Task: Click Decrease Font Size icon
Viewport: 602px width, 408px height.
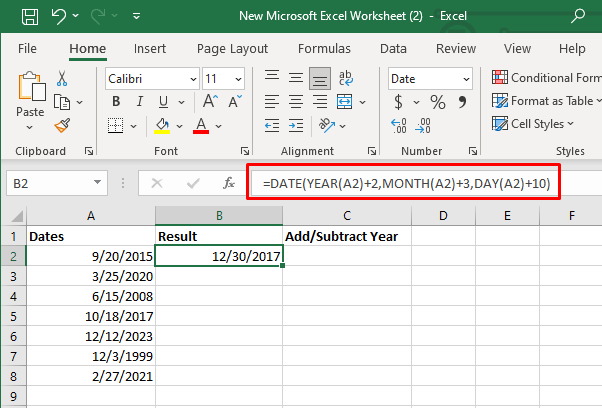Action: tap(235, 101)
